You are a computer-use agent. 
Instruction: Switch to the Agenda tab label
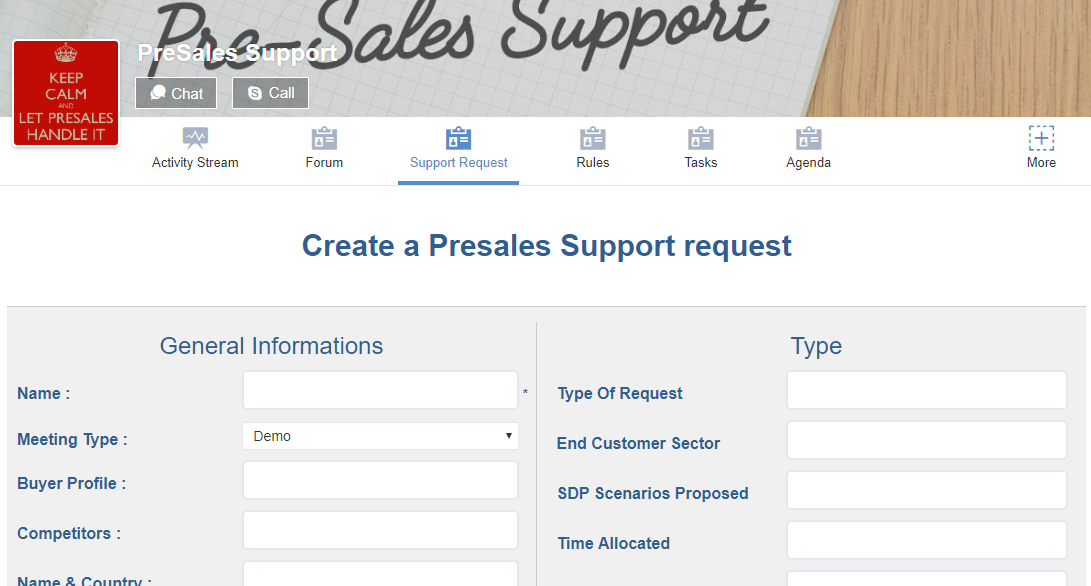(809, 162)
